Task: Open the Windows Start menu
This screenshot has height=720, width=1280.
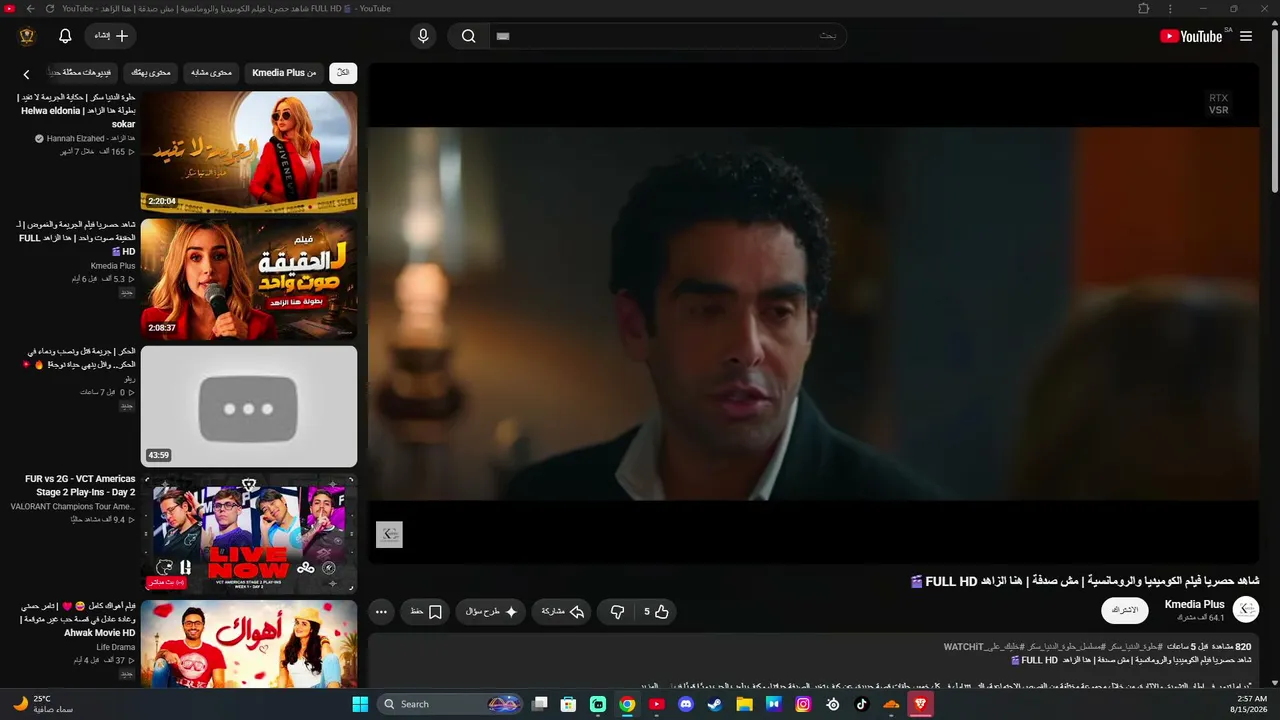Action: [359, 704]
